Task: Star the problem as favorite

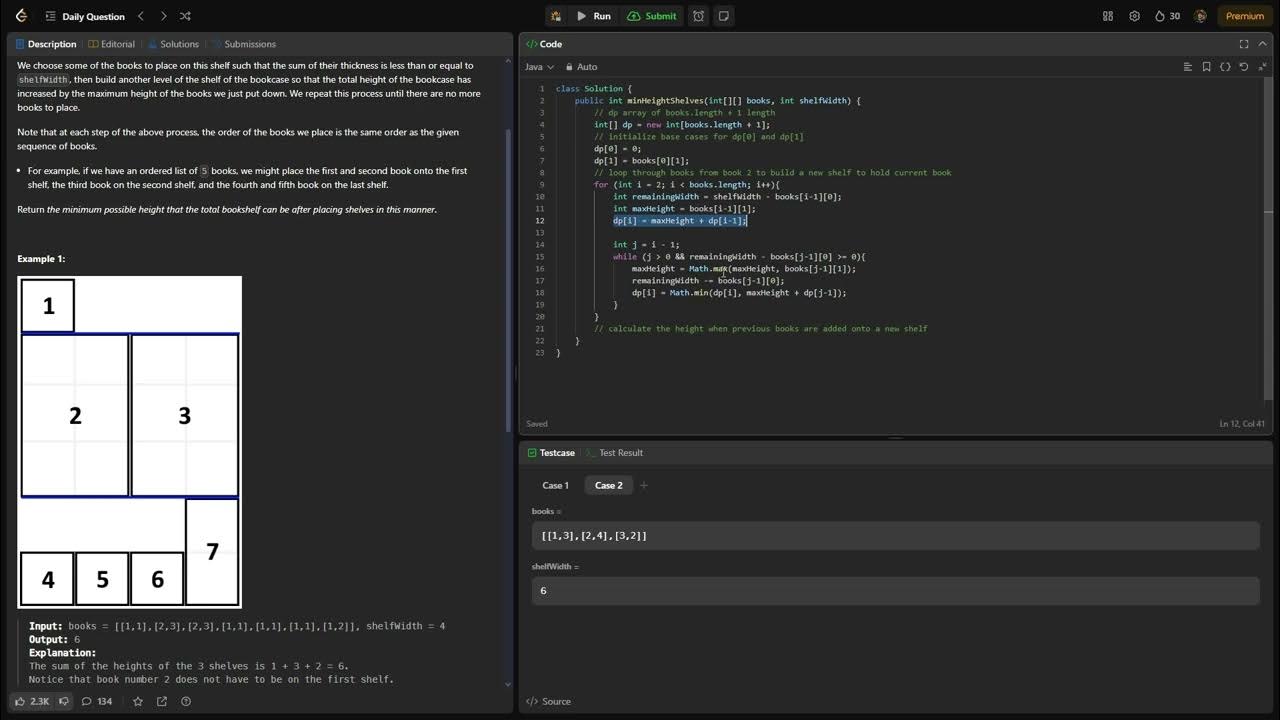Action: tap(138, 701)
